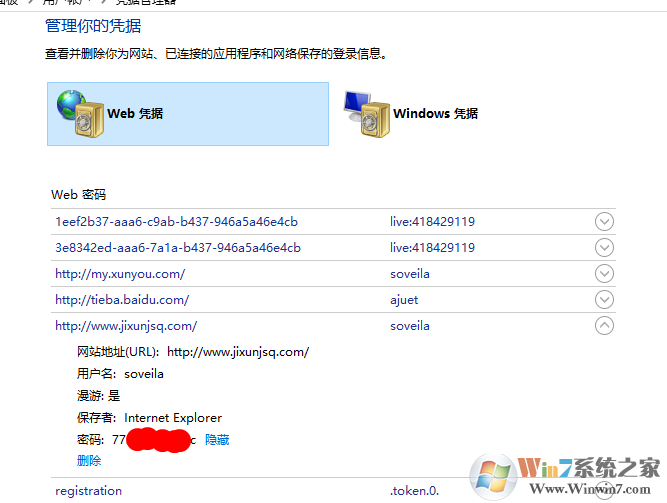
Task: Select 3e8342ed-aaa6-7a1a-b437-946a5a46e4cb entry
Action: (178, 248)
